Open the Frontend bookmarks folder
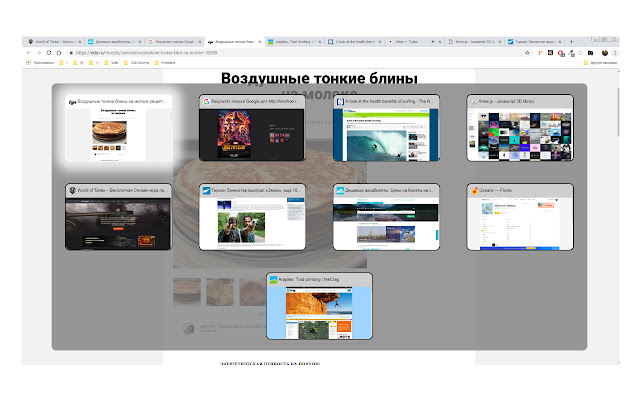 (165, 63)
